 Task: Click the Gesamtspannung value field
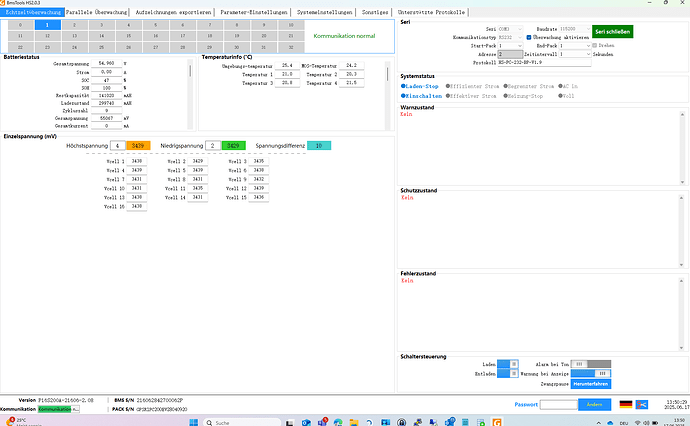pos(106,63)
